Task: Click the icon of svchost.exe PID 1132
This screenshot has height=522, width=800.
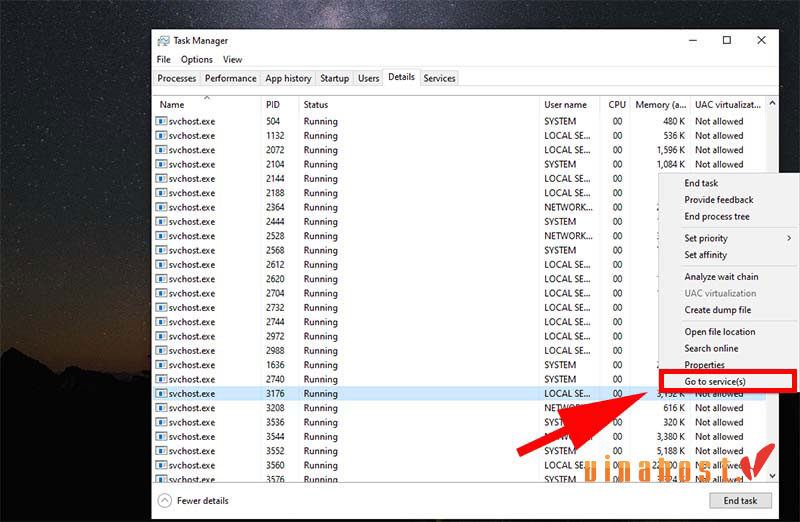Action: (161, 136)
